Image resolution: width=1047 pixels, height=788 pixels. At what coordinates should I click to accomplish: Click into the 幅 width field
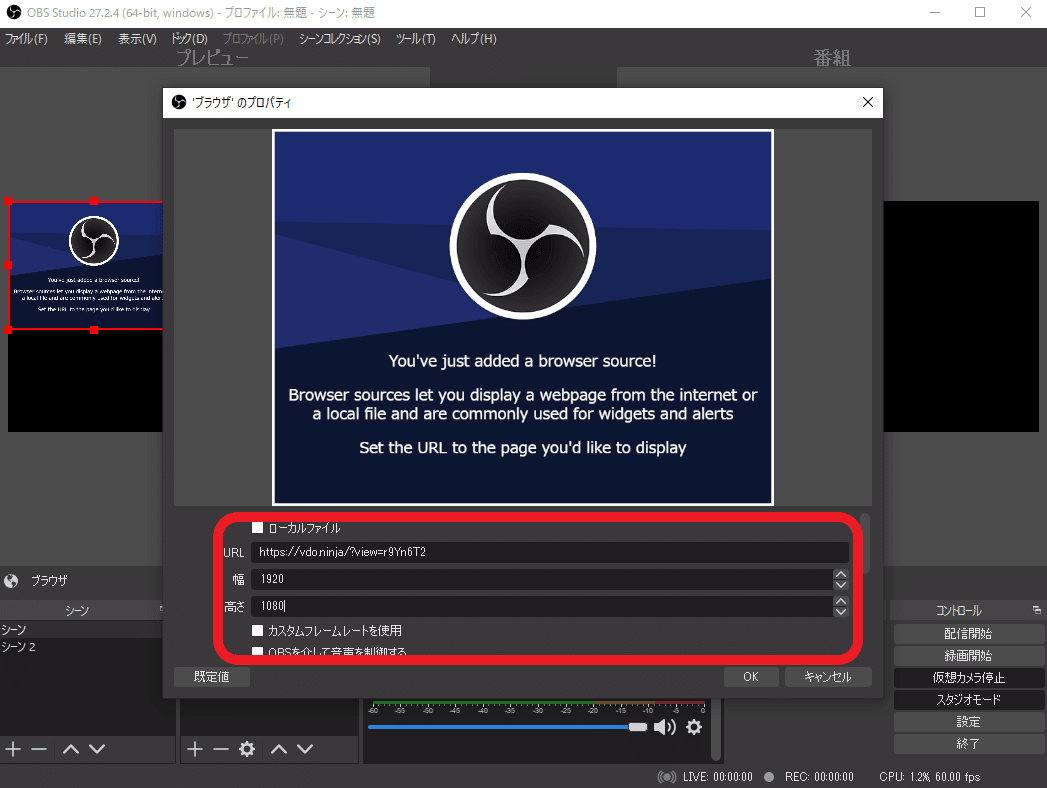(542, 579)
